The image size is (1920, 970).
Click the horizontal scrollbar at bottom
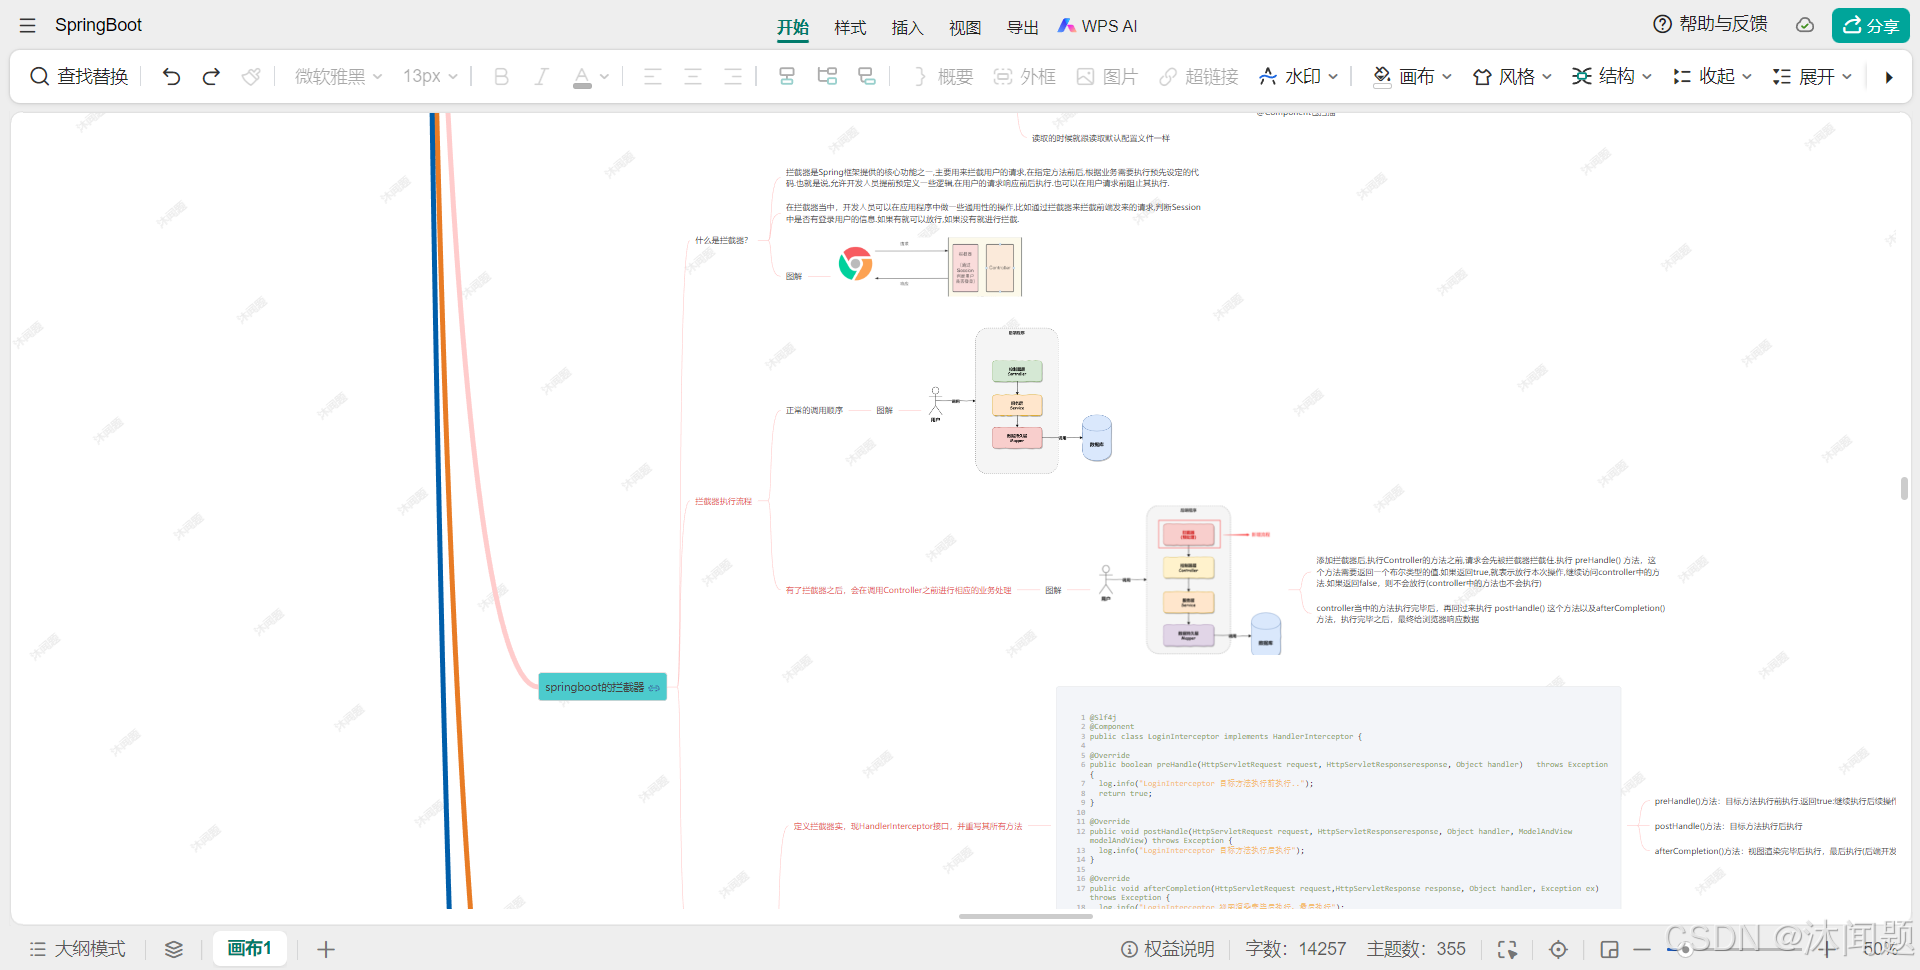pos(1025,916)
